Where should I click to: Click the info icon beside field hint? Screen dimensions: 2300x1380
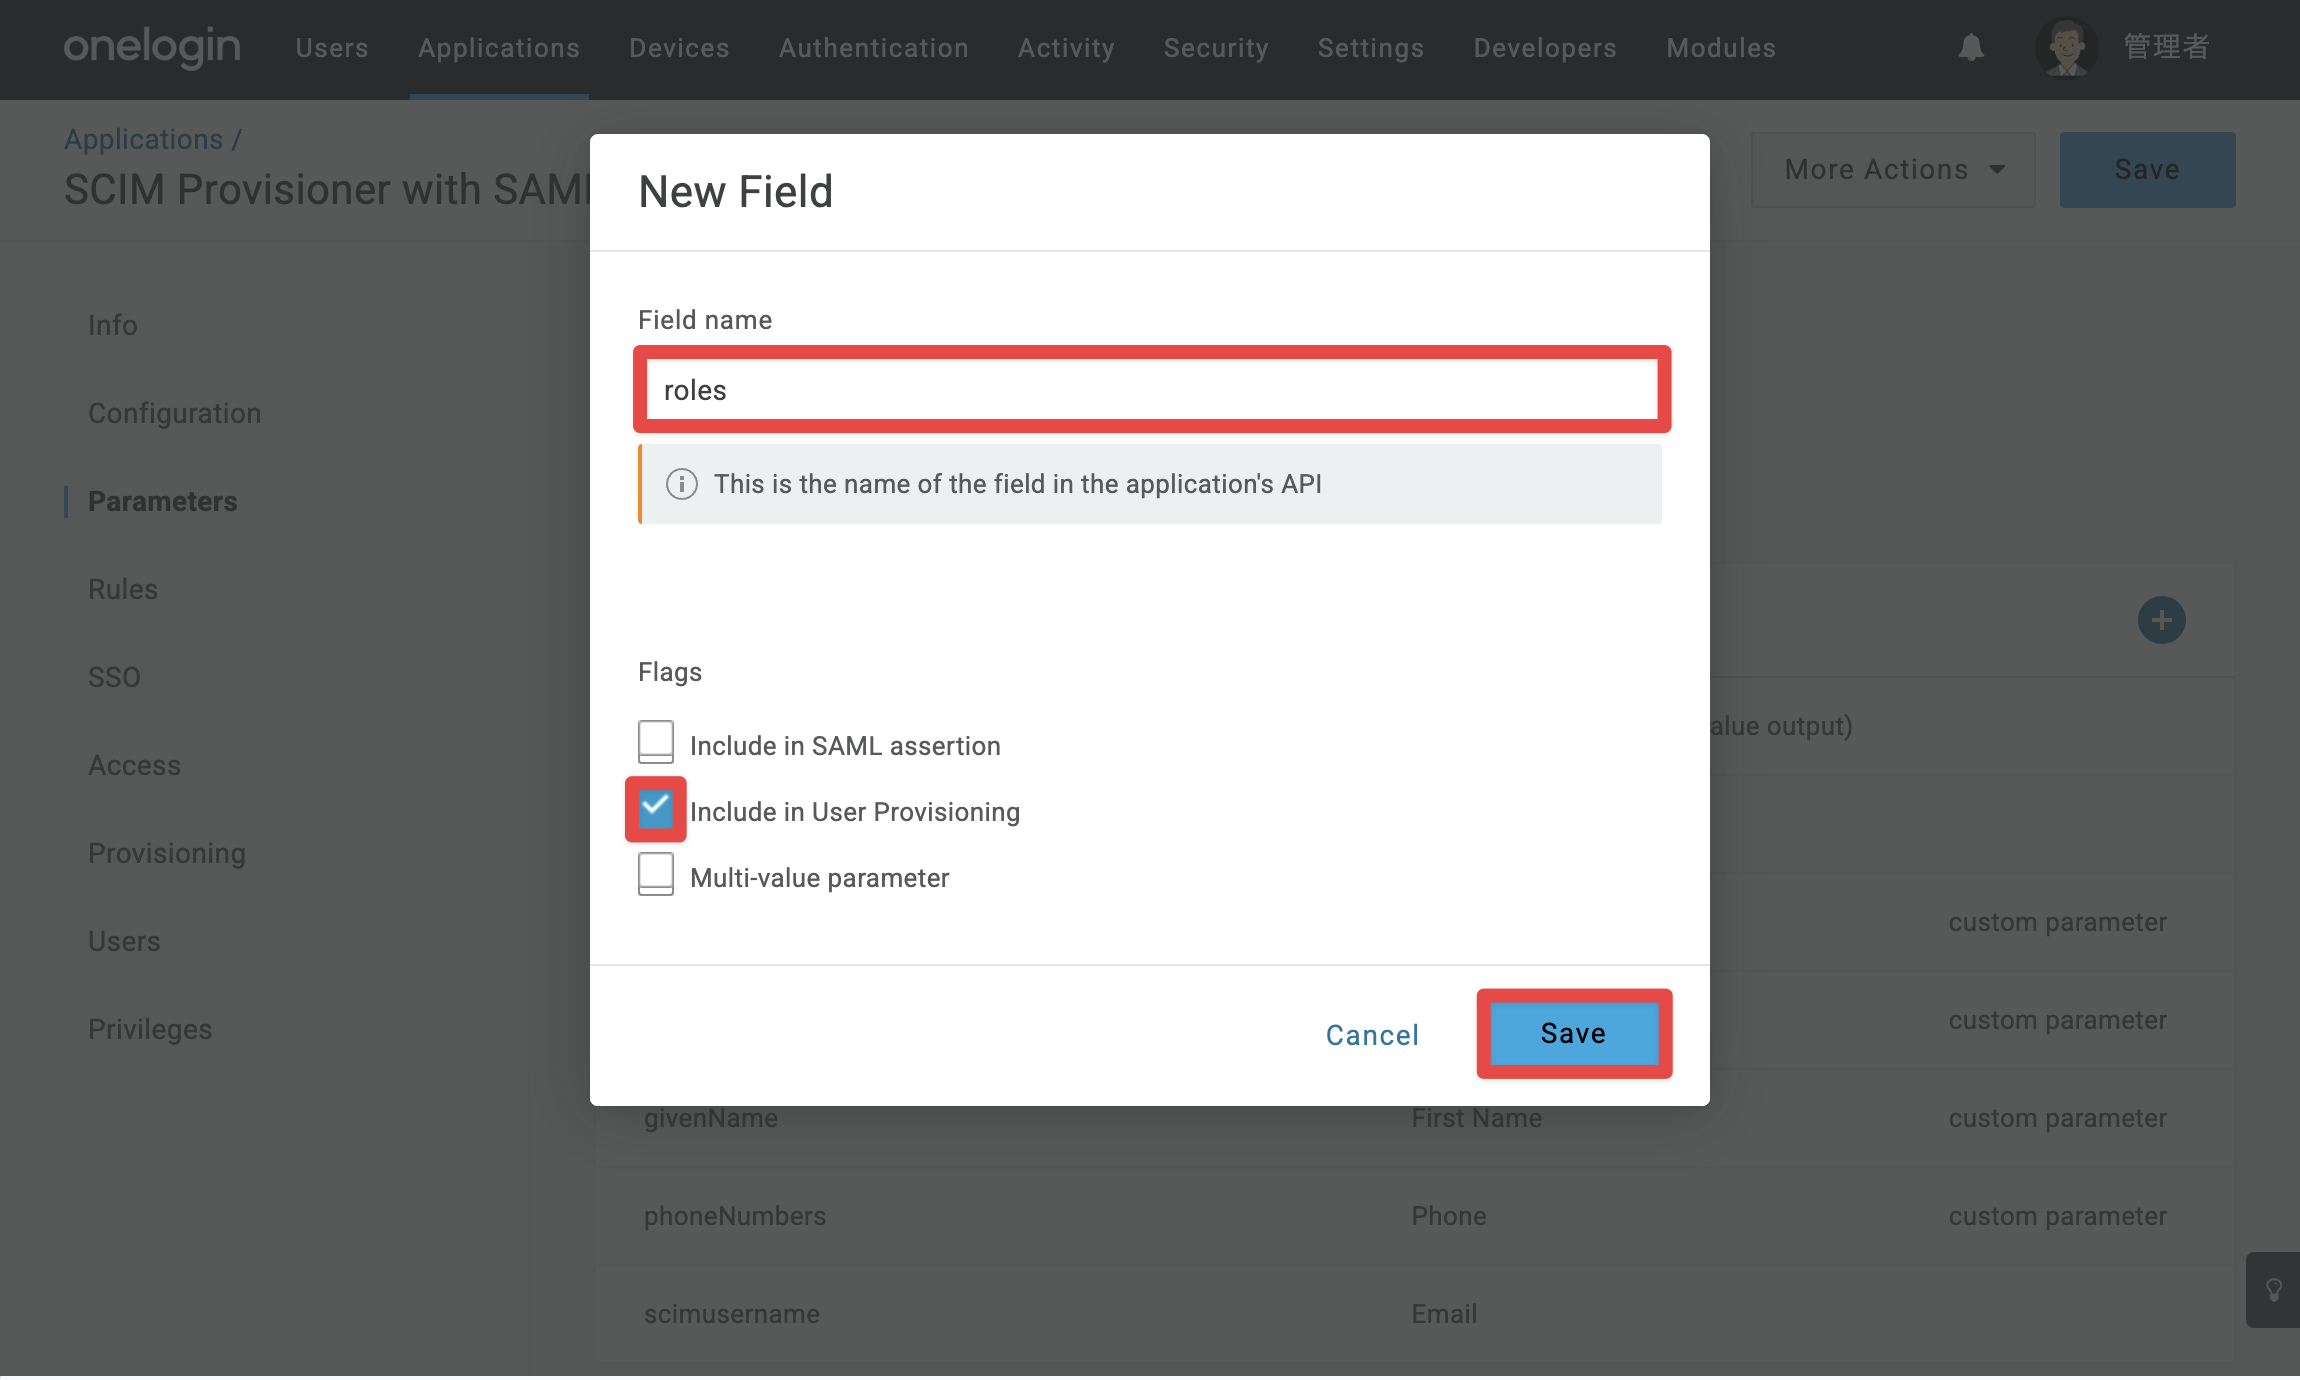point(682,484)
